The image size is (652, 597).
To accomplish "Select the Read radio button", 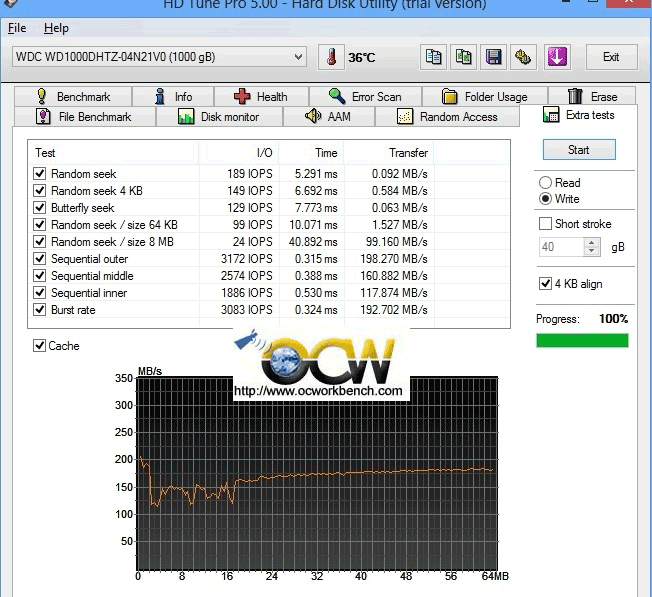I will (x=545, y=183).
